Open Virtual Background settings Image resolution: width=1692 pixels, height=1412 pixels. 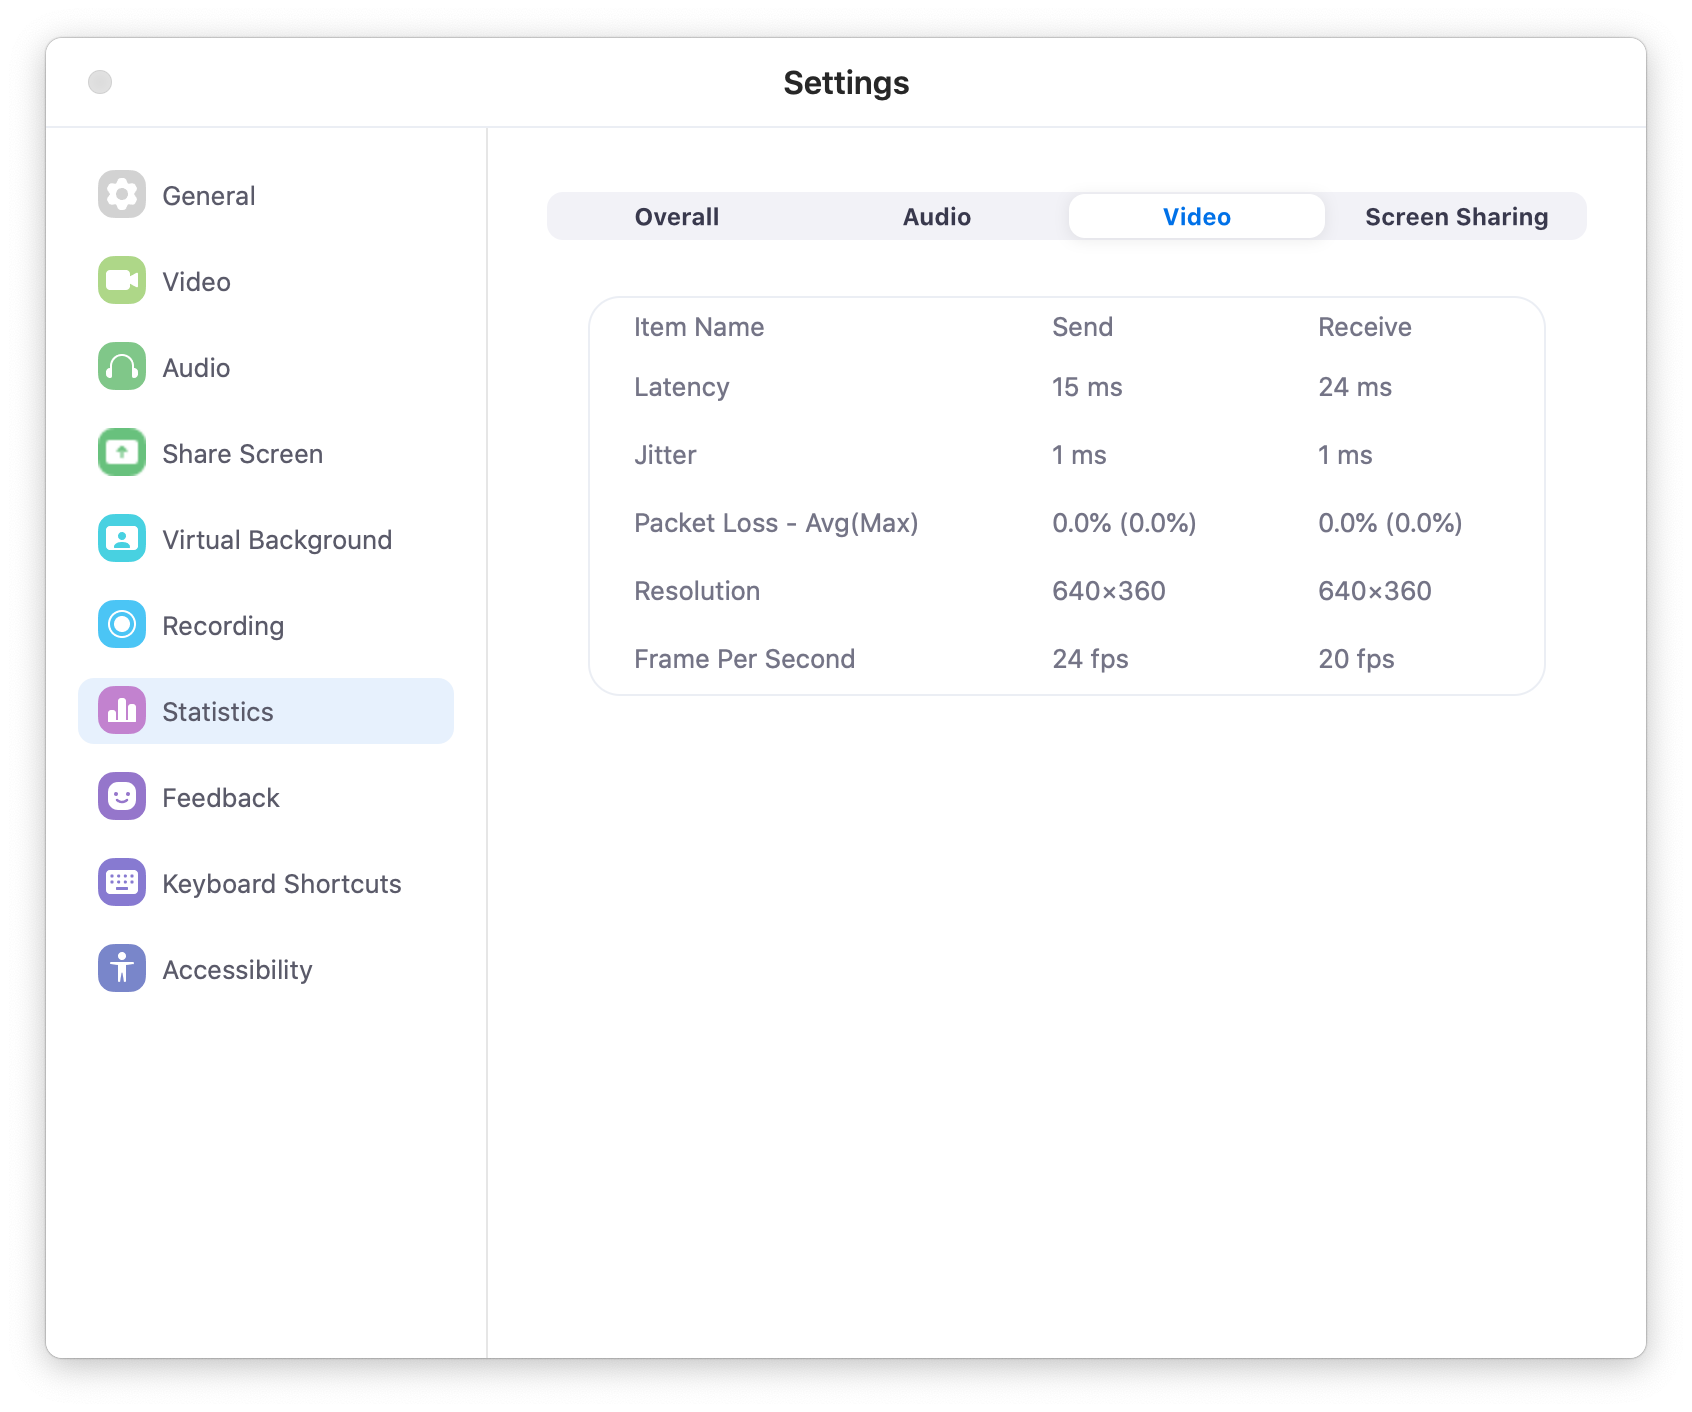coord(277,540)
